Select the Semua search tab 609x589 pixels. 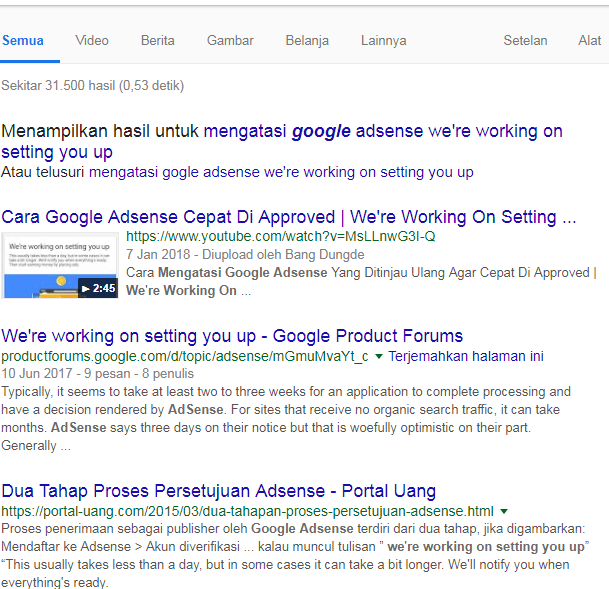(23, 40)
